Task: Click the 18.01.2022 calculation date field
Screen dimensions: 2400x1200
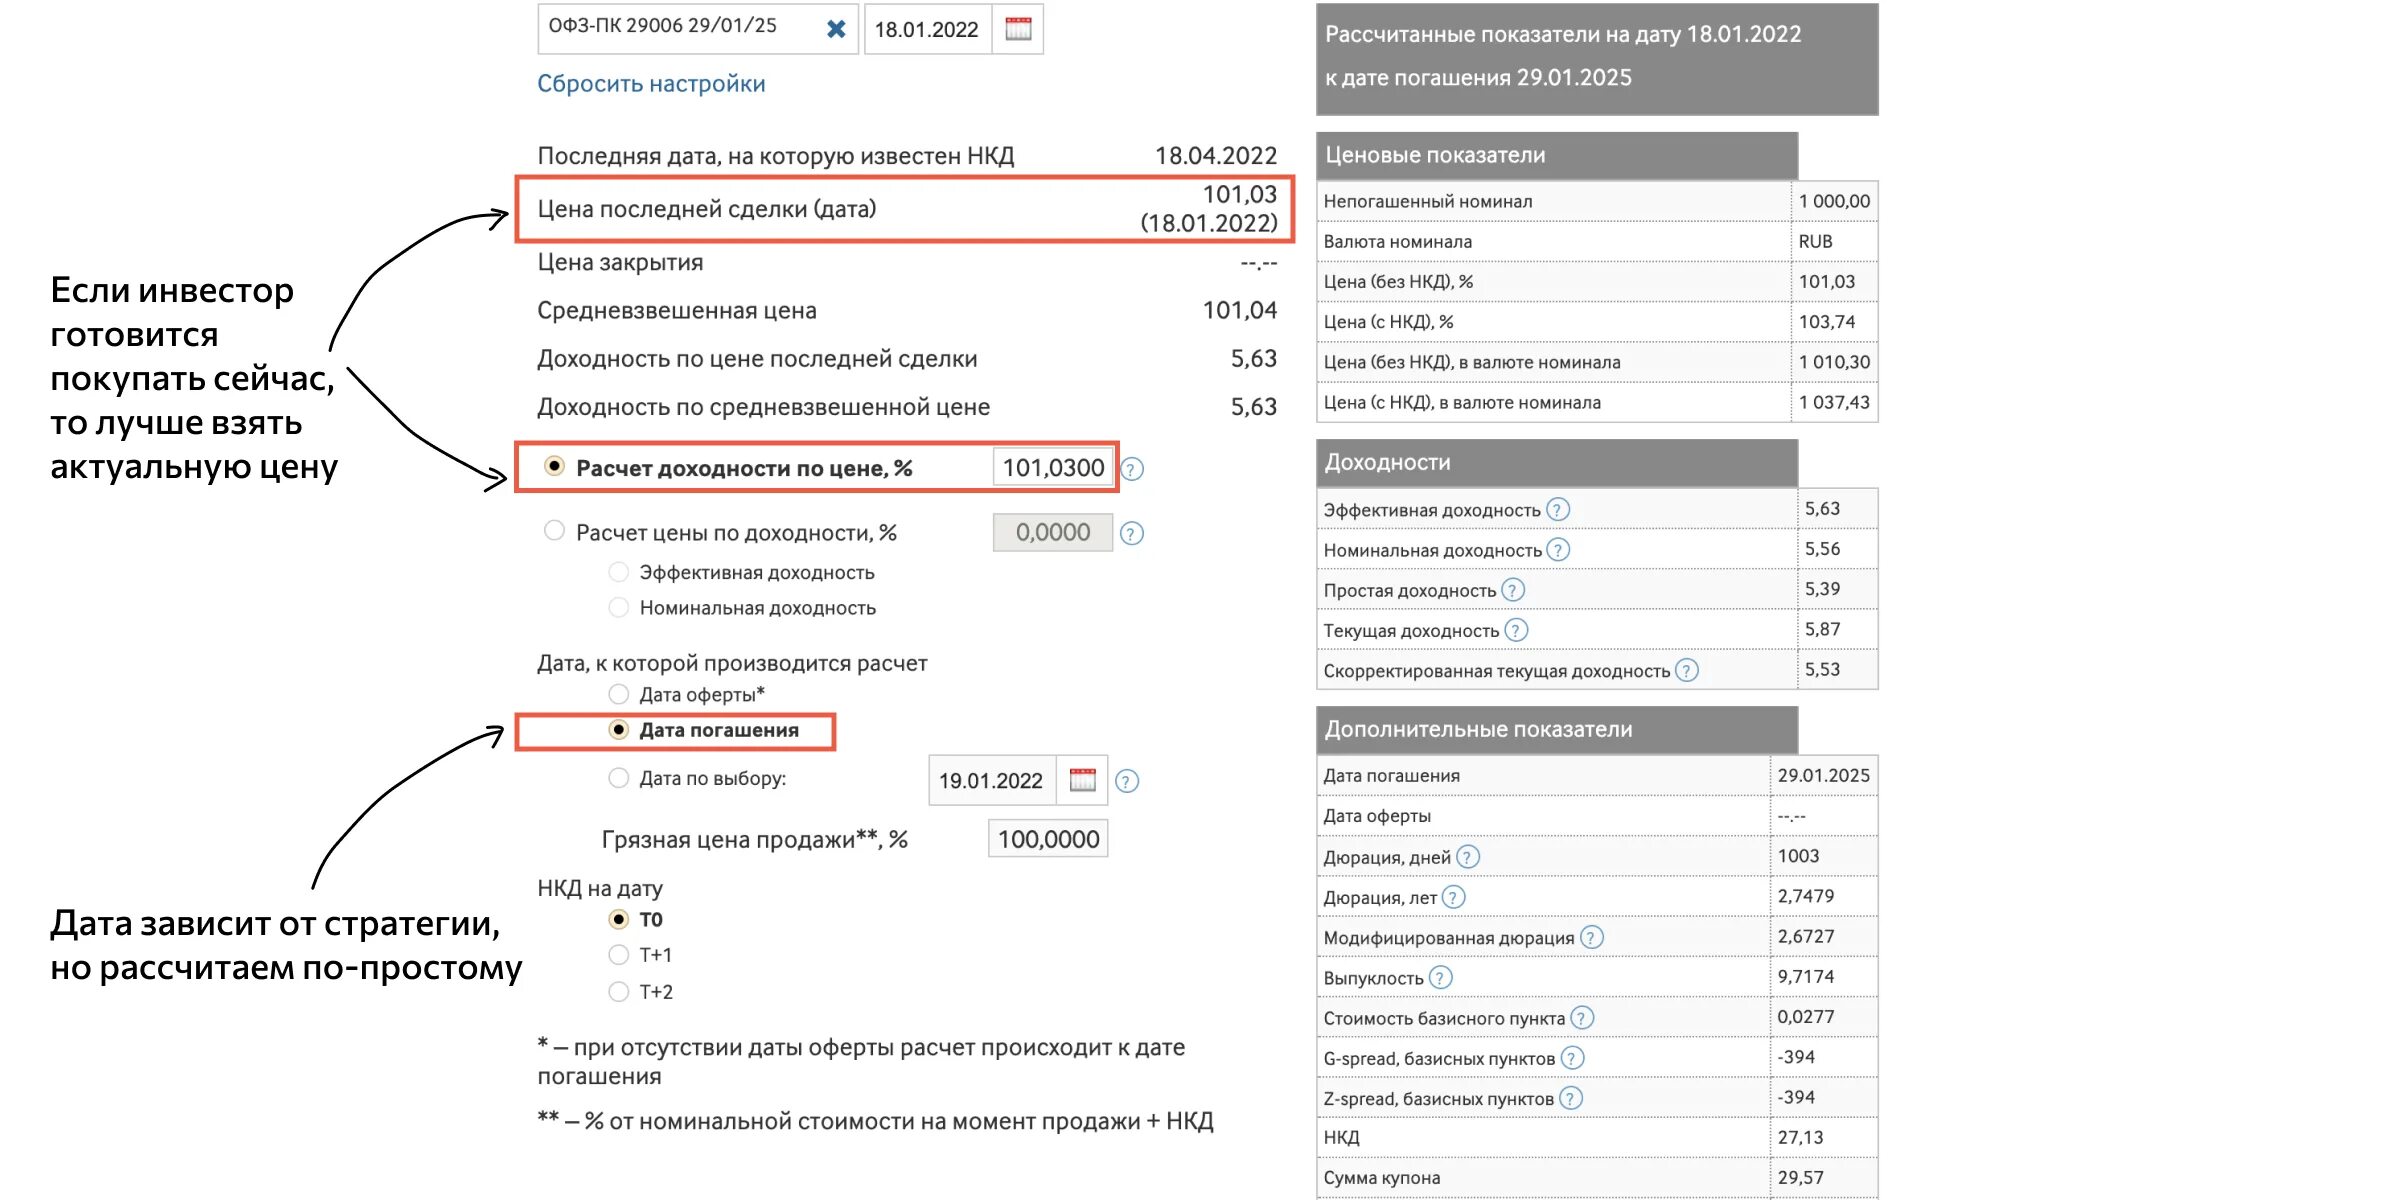Action: coord(927,29)
